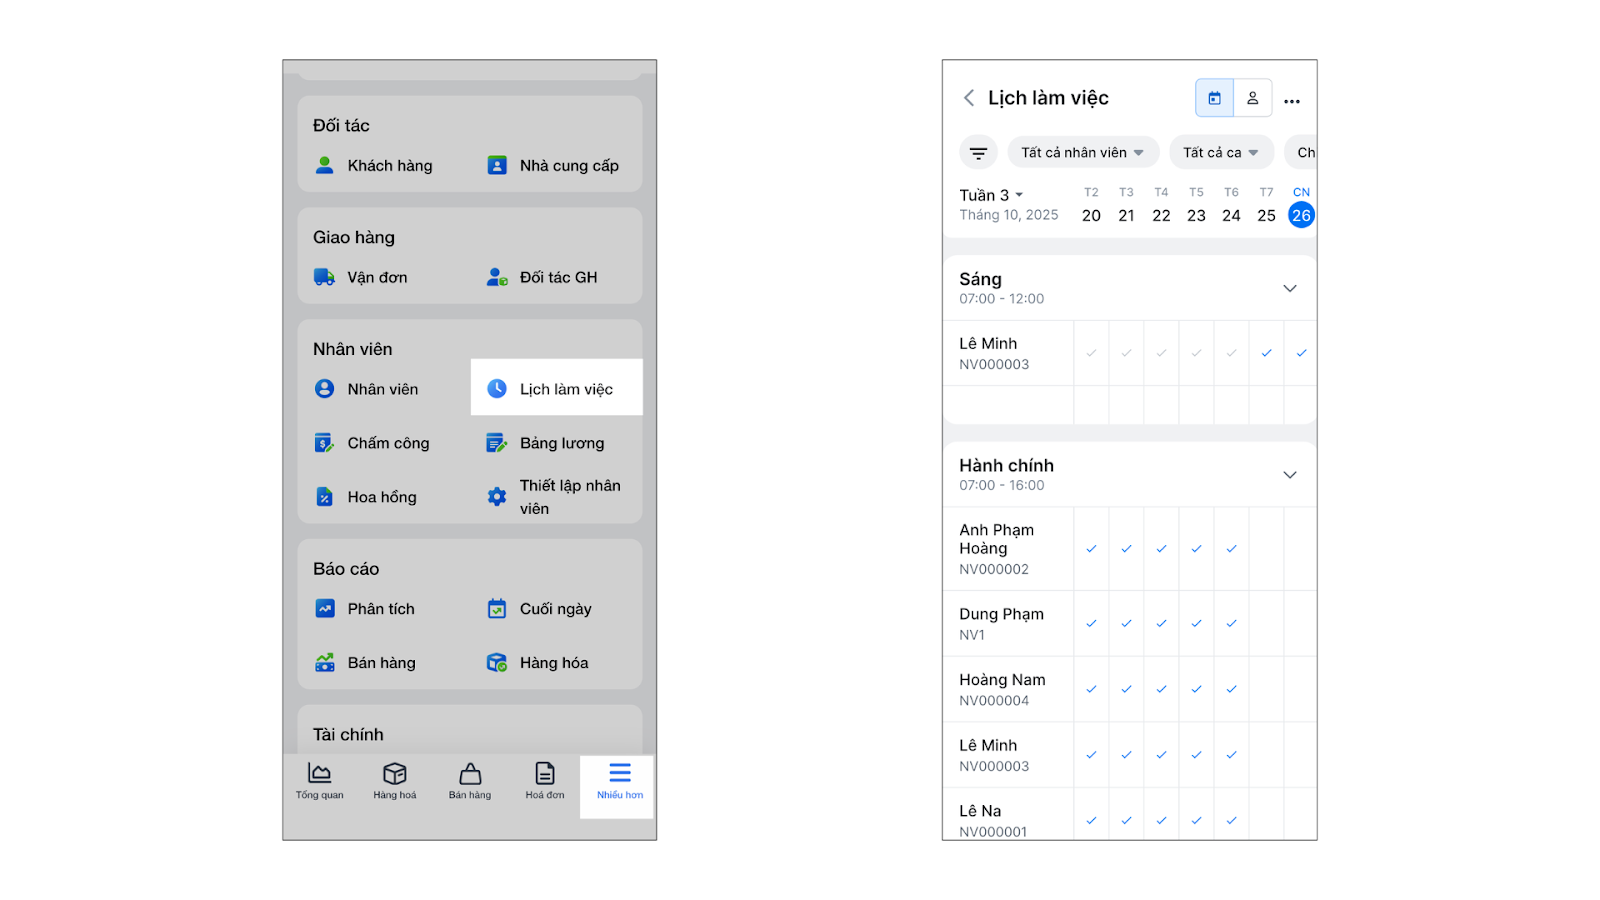
Task: Open the Tất cả ca dropdown
Action: point(1220,153)
